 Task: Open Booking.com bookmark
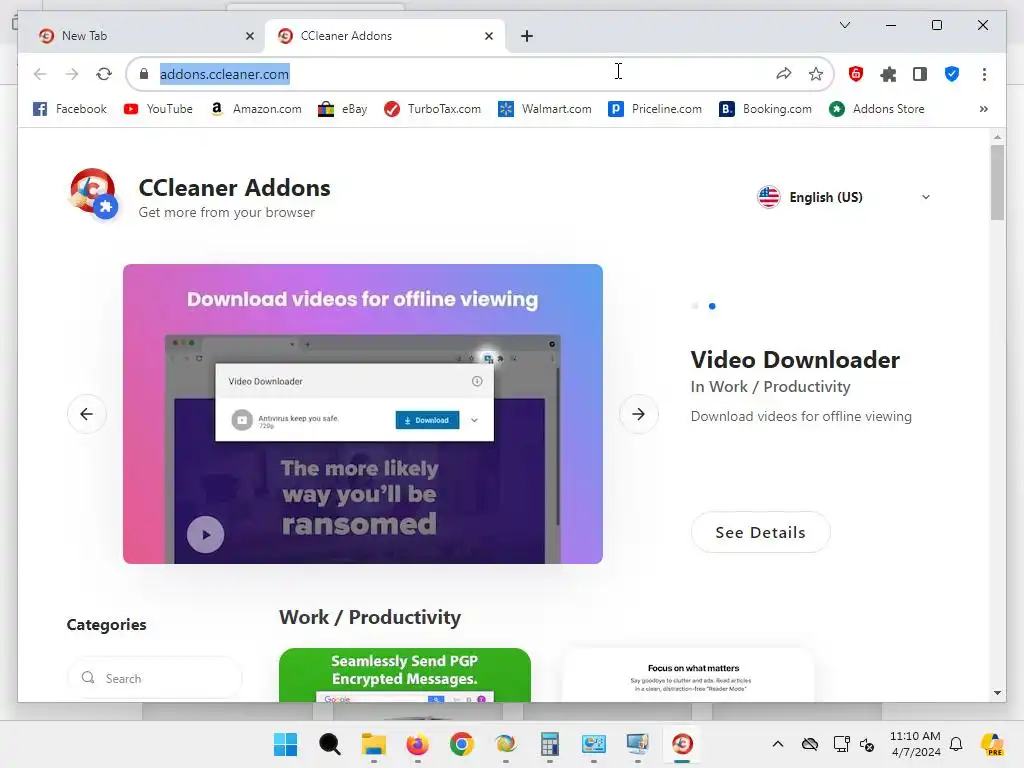pyautogui.click(x=765, y=109)
